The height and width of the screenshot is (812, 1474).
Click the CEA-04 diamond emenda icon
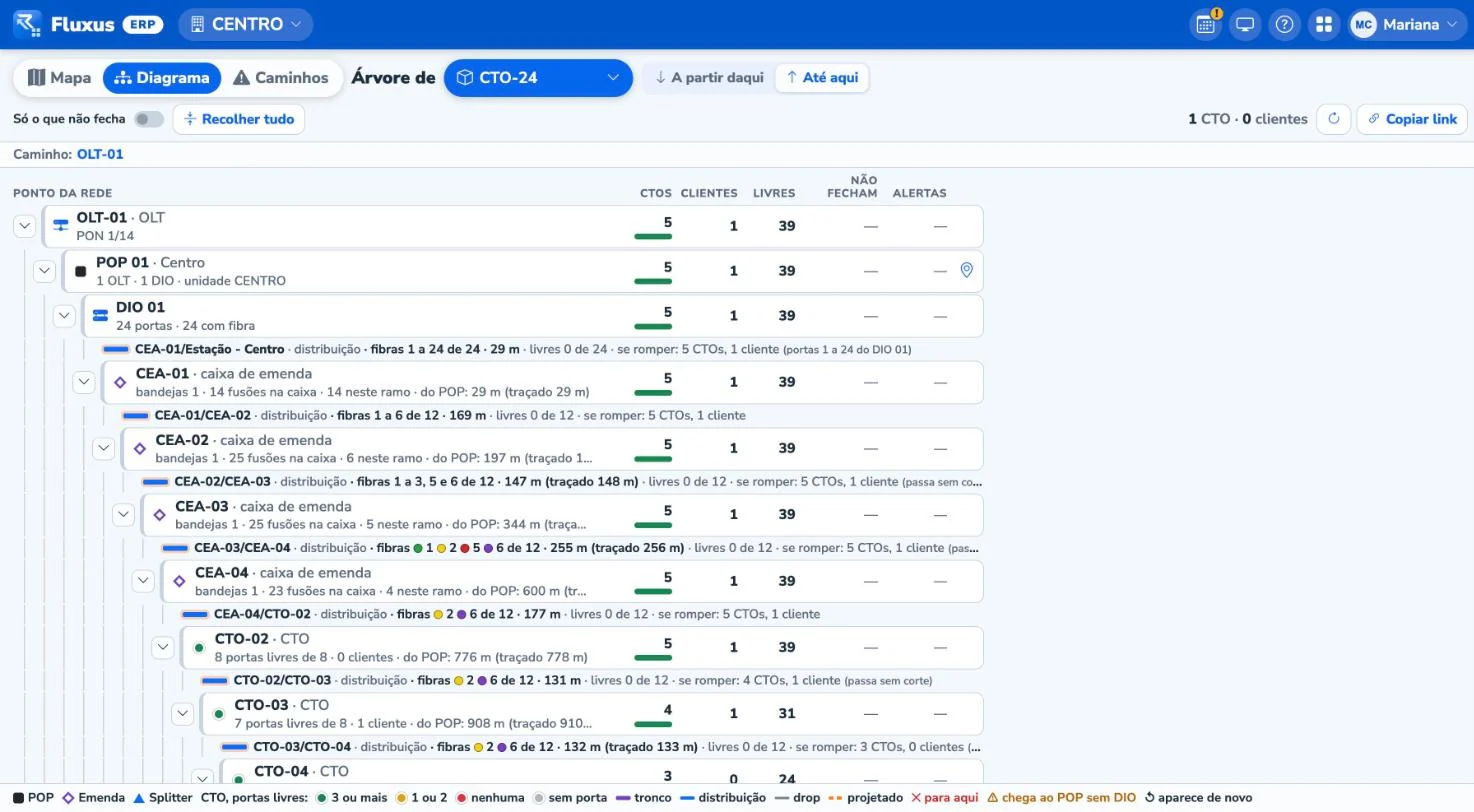tap(179, 581)
